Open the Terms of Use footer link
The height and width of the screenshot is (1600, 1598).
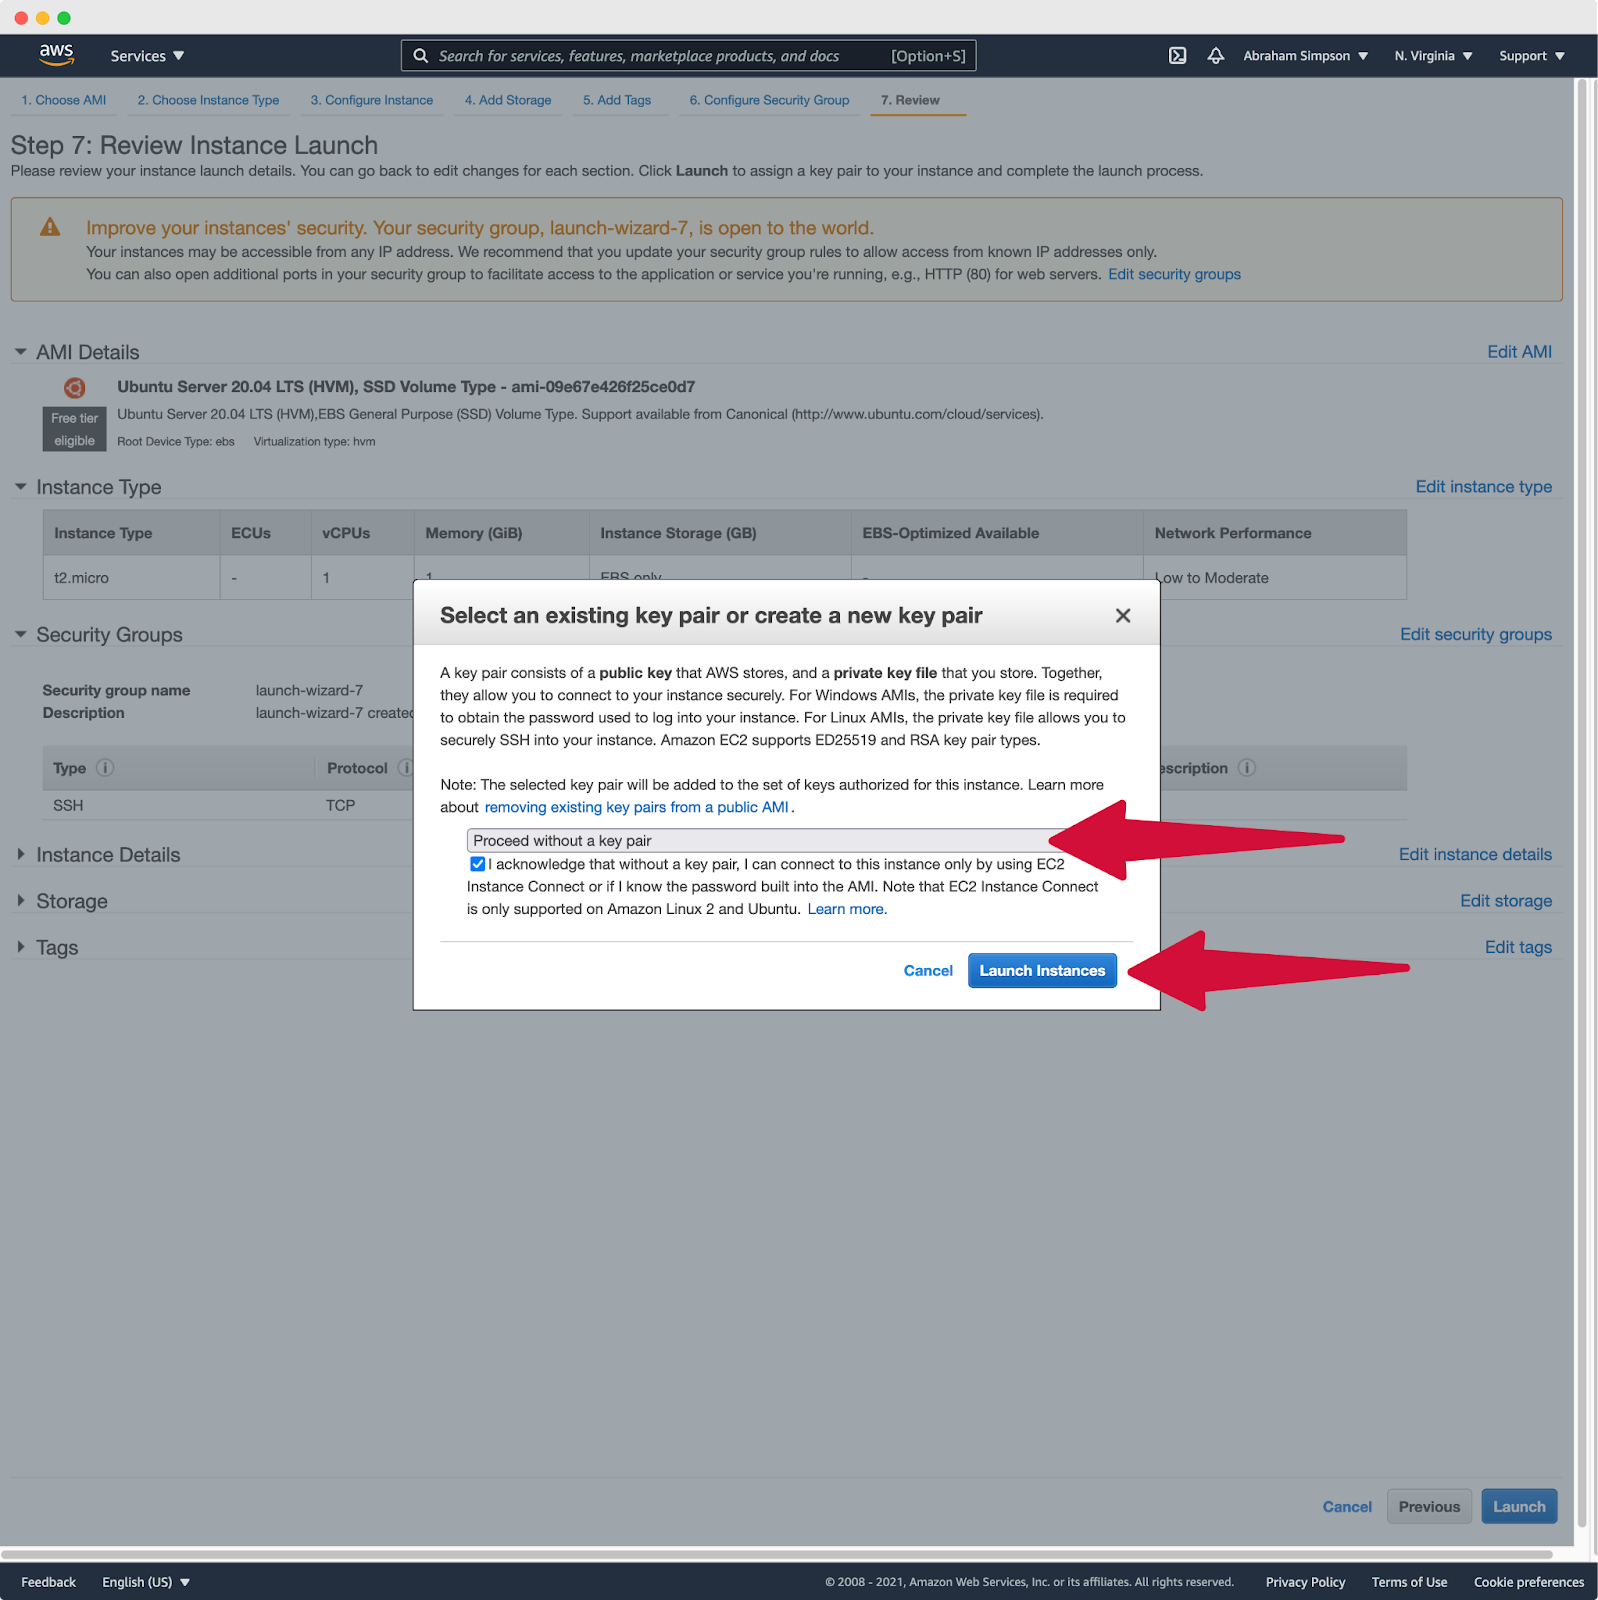coord(1409,1582)
